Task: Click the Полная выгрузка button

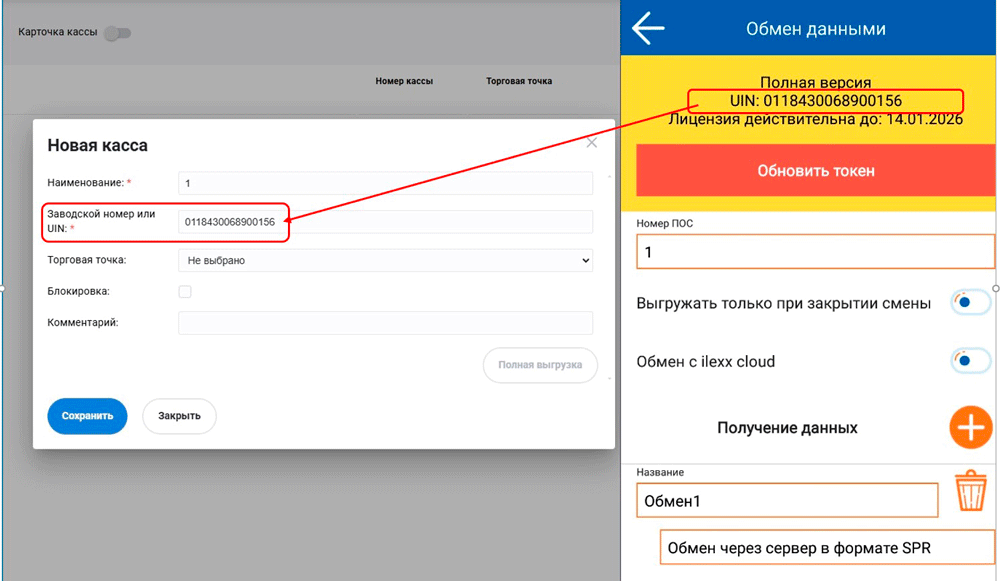Action: coord(540,365)
